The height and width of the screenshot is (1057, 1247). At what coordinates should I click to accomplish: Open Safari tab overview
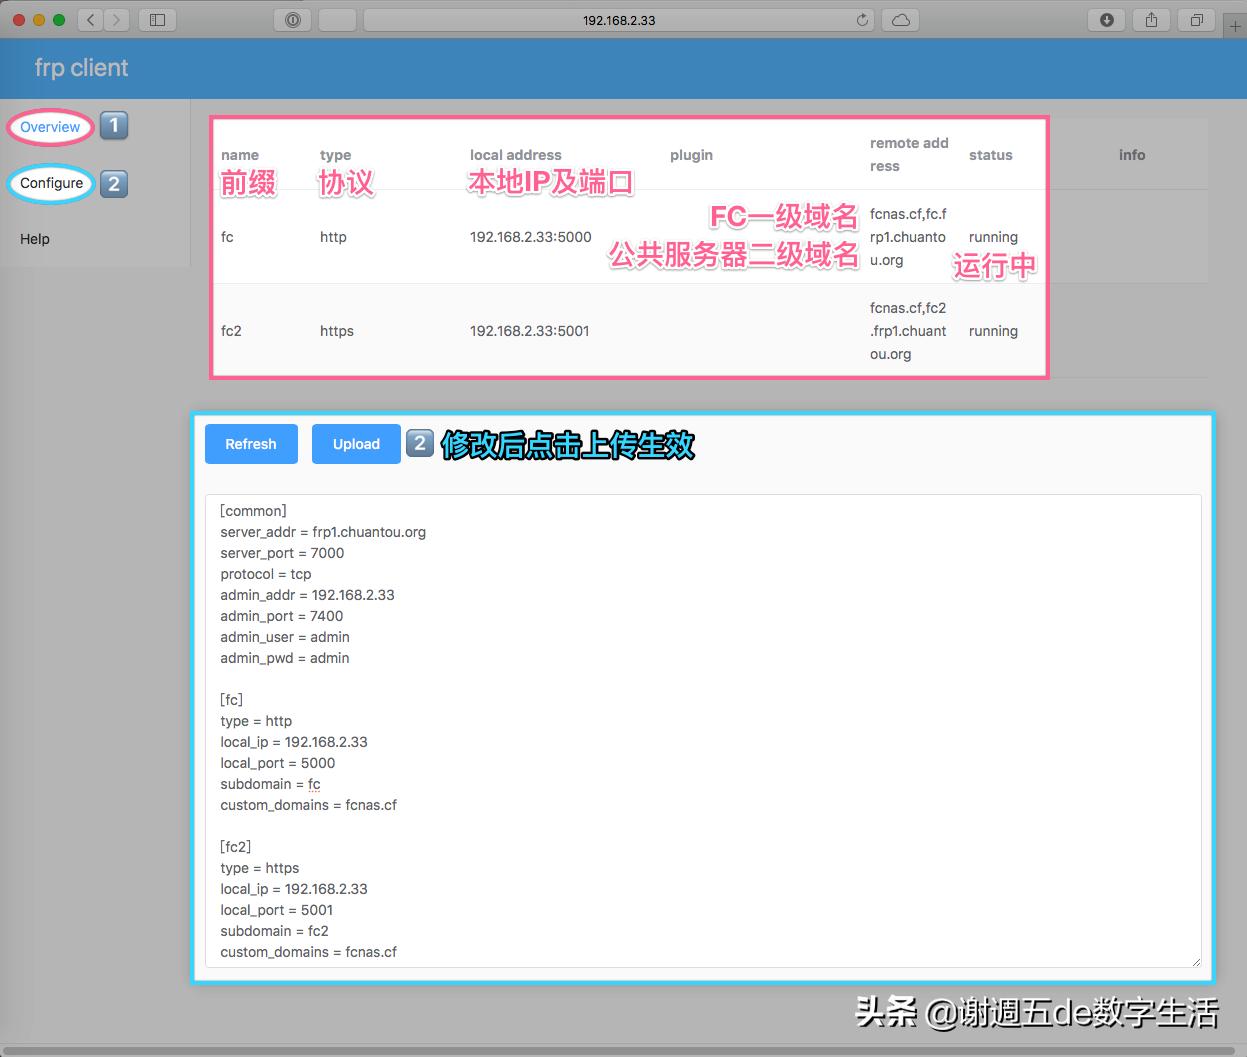point(1196,19)
